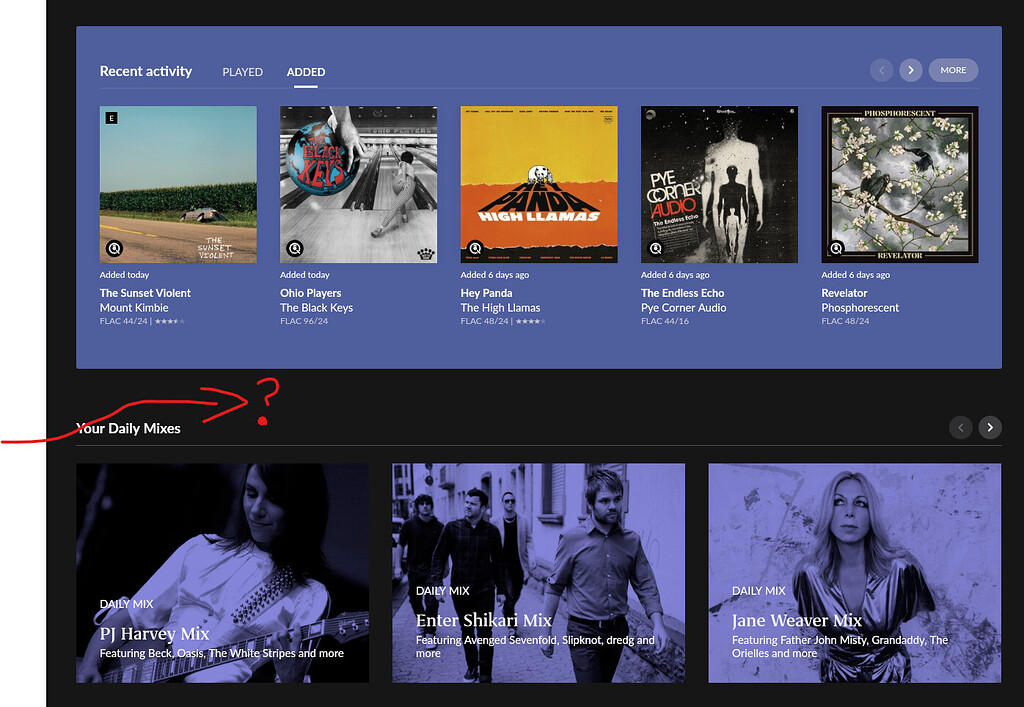Click the Qobuz badge on The Endless Echo cover
The width and height of the screenshot is (1024, 707).
653,248
